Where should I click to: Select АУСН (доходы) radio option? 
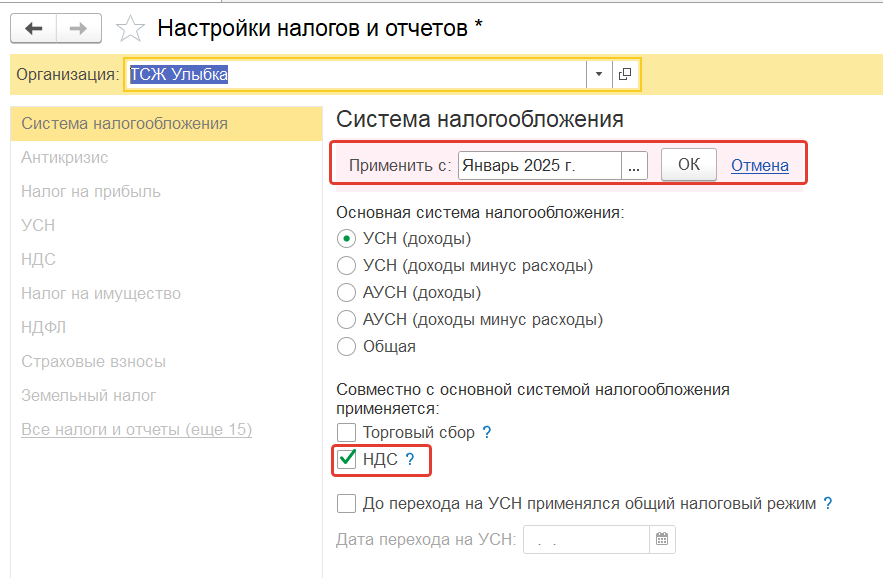[347, 293]
